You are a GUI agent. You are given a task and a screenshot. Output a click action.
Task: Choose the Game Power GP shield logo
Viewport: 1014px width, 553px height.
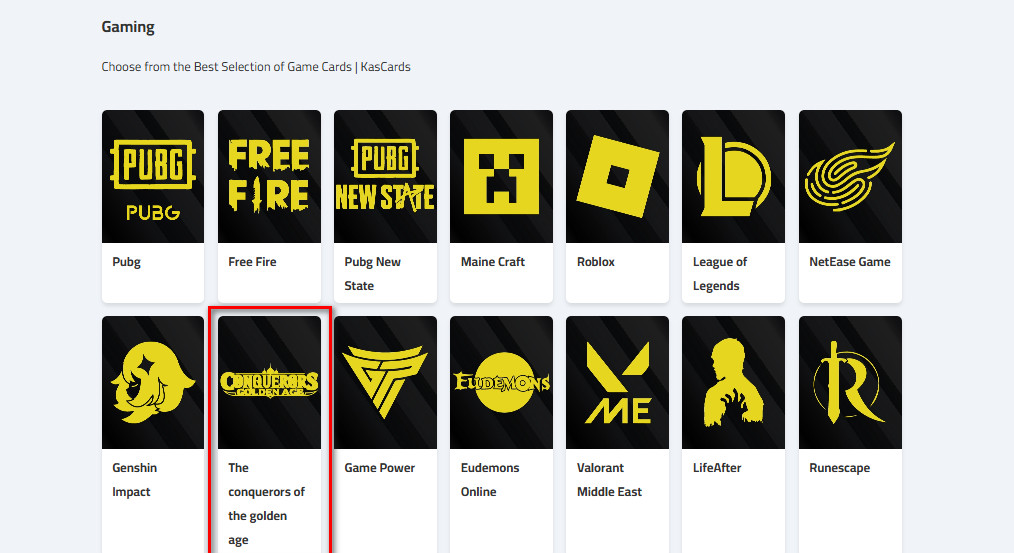point(385,382)
